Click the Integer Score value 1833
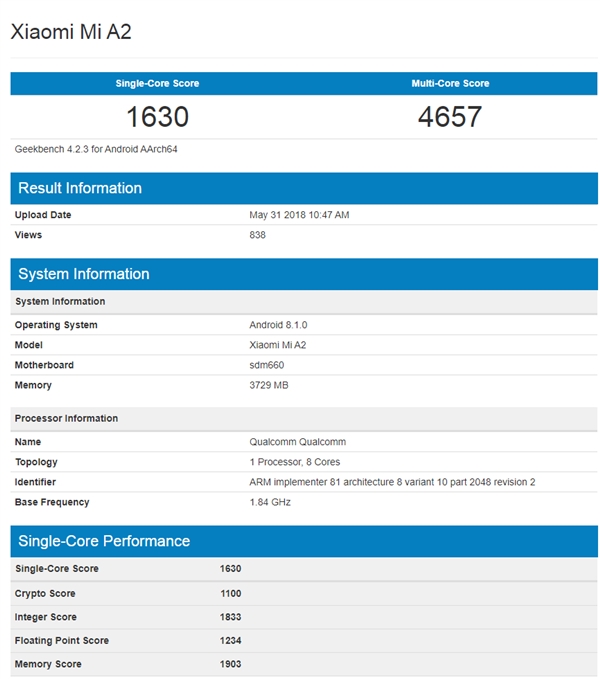This screenshot has height=679, width=600. pyautogui.click(x=230, y=617)
